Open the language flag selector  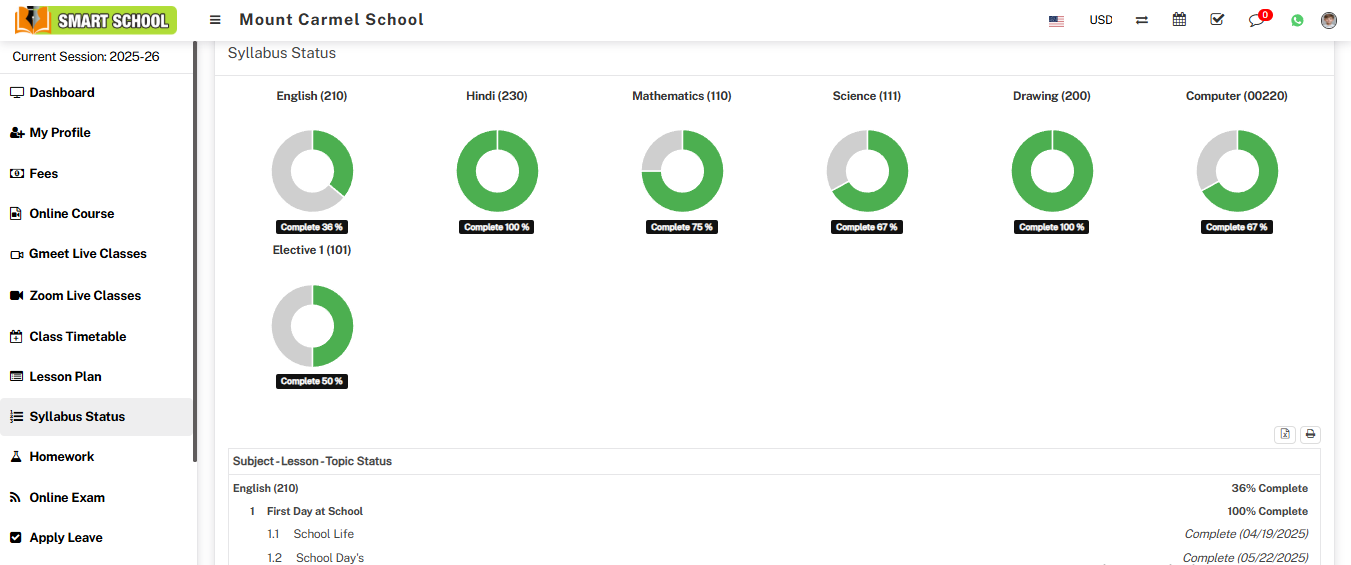coord(1056,20)
